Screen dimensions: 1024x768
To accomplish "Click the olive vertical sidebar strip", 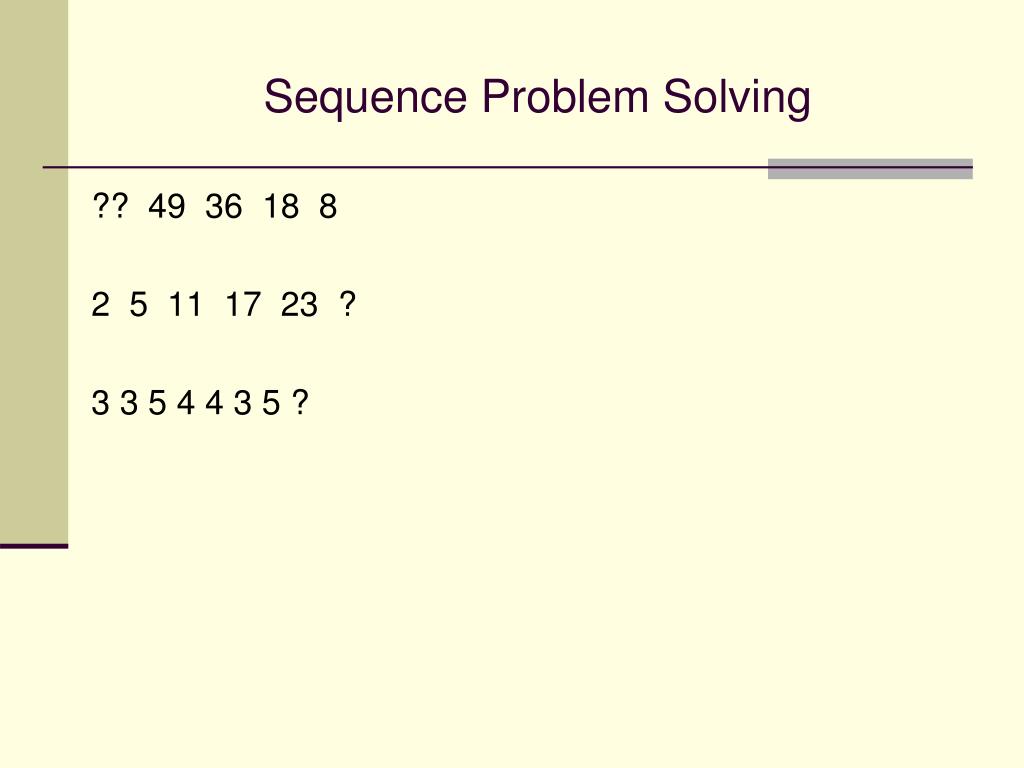I will click(x=34, y=272).
